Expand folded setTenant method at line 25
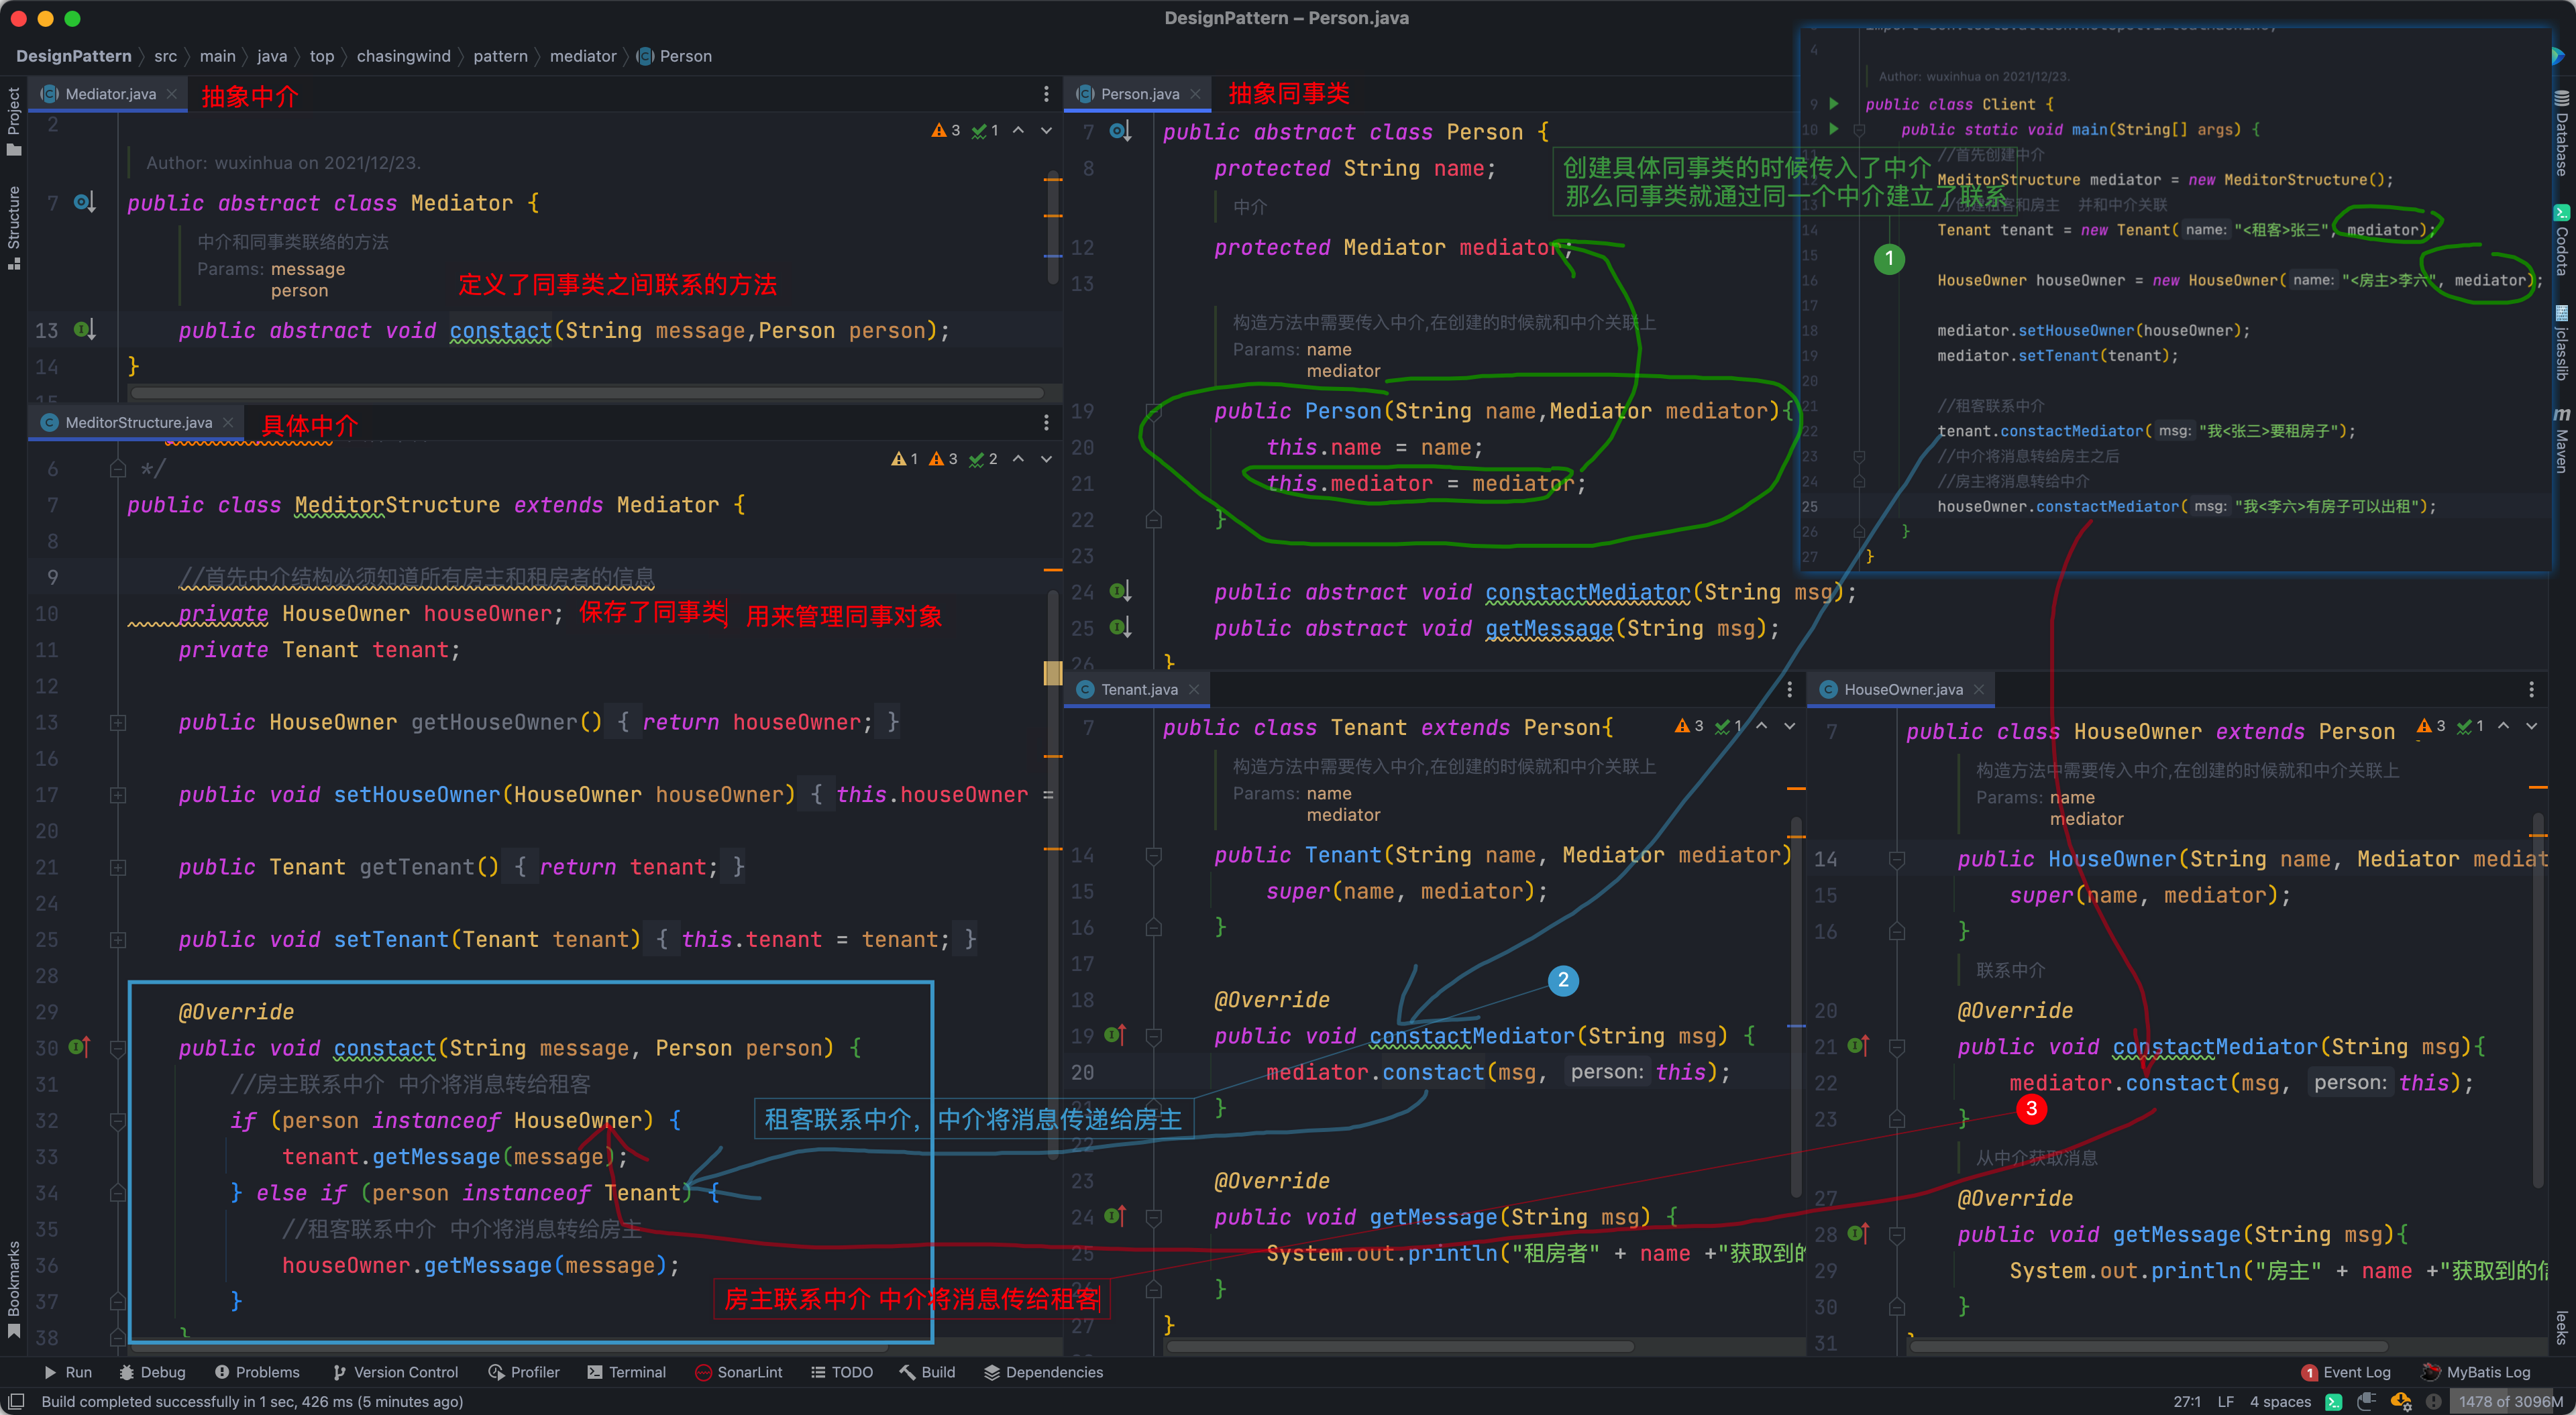 click(118, 940)
